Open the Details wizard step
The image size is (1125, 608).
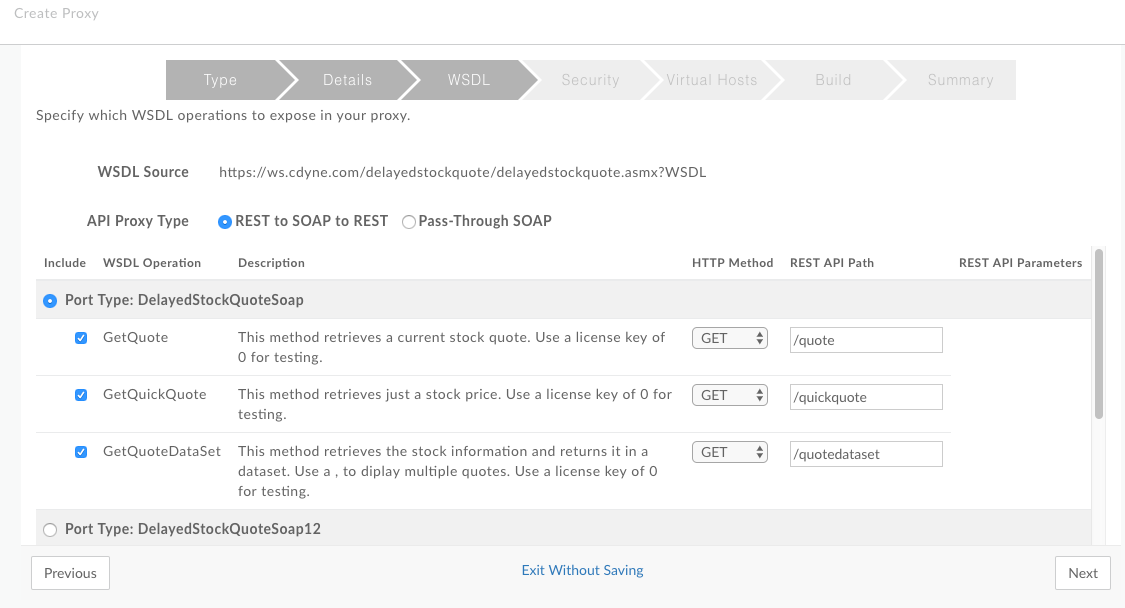click(347, 80)
